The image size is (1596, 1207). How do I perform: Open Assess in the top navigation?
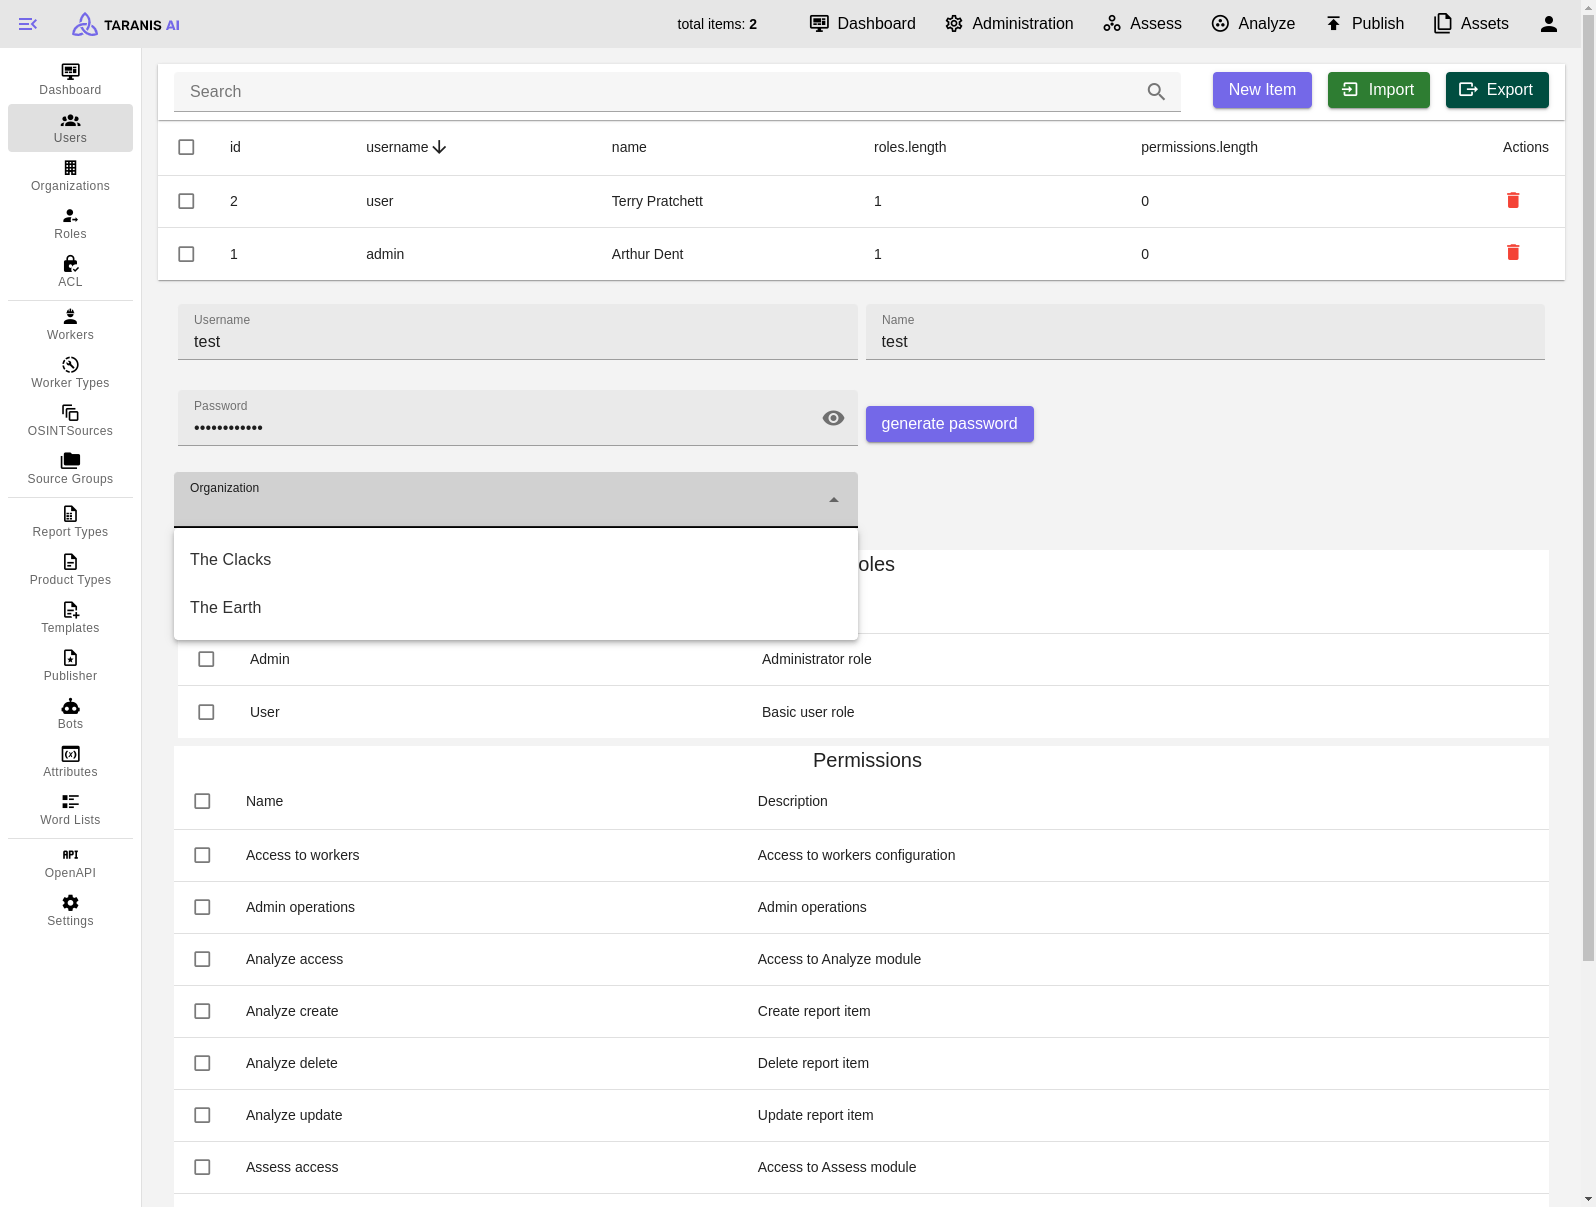(x=1142, y=24)
